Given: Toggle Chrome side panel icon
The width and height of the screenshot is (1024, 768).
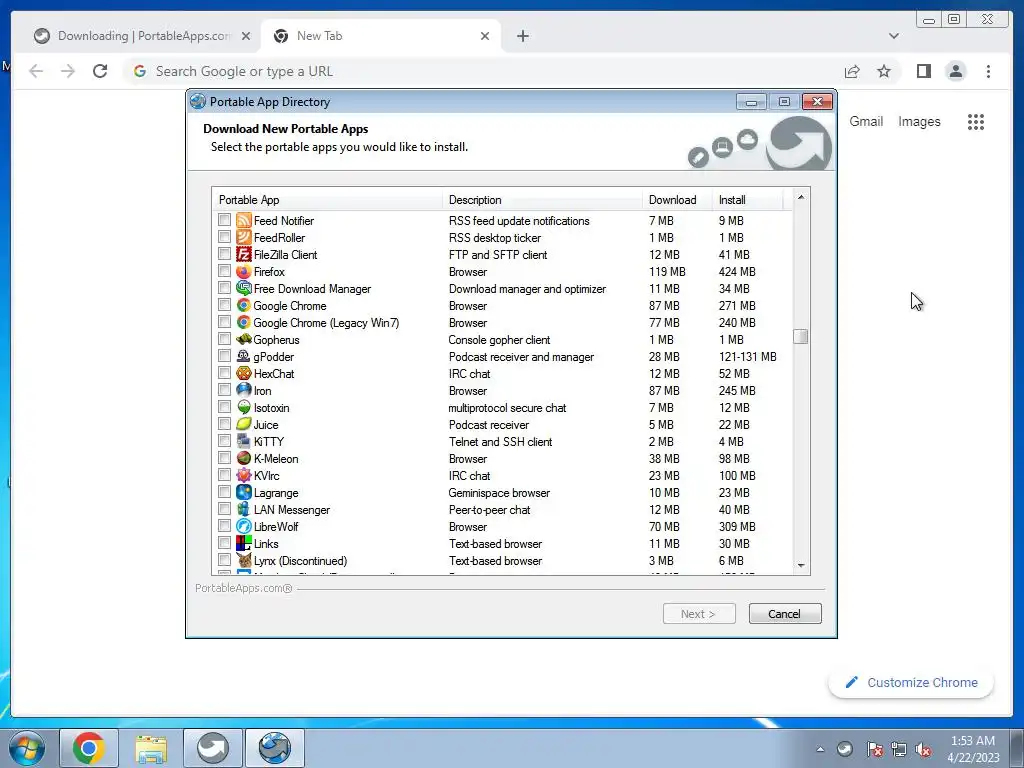Looking at the screenshot, I should pyautogui.click(x=923, y=71).
